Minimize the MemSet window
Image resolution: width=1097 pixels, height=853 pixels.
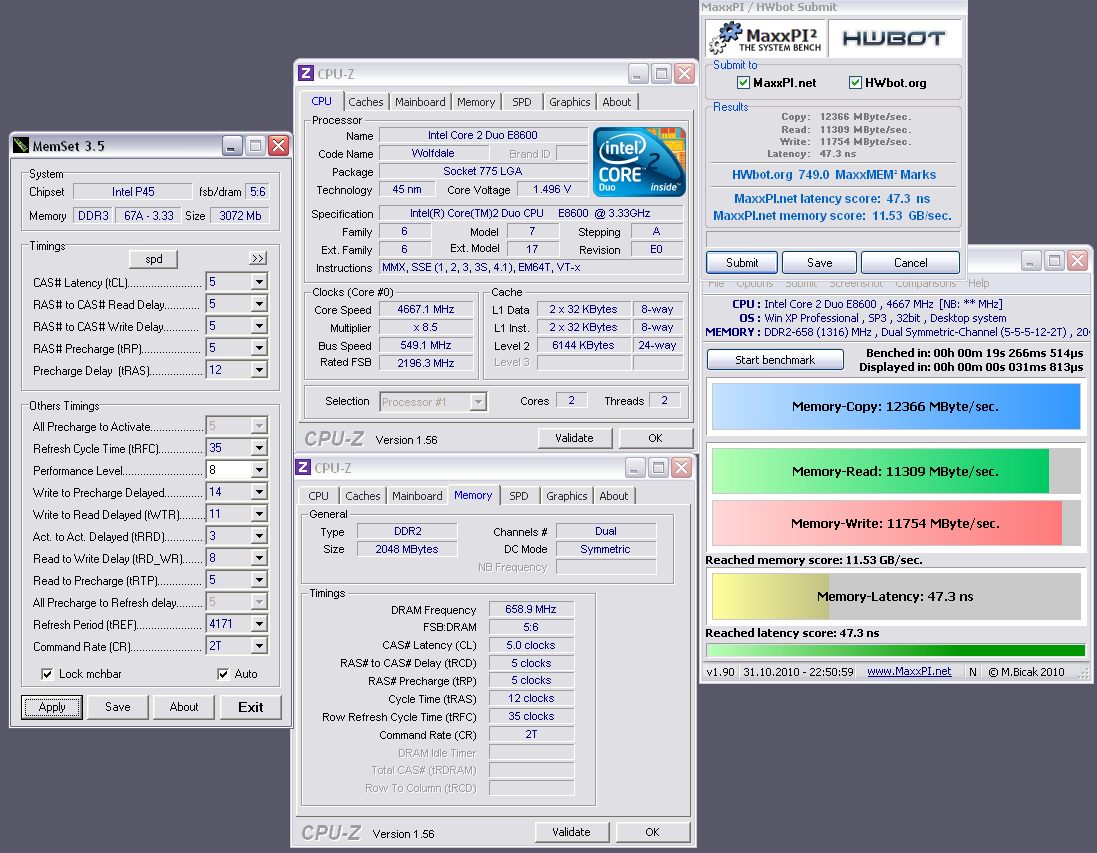pos(232,146)
